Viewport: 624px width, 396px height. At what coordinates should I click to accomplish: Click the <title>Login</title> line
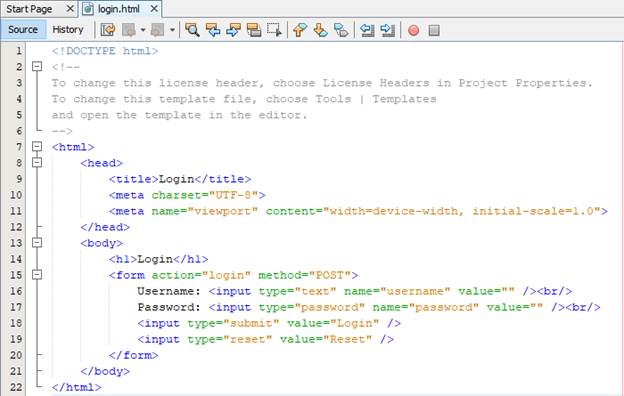coord(180,179)
